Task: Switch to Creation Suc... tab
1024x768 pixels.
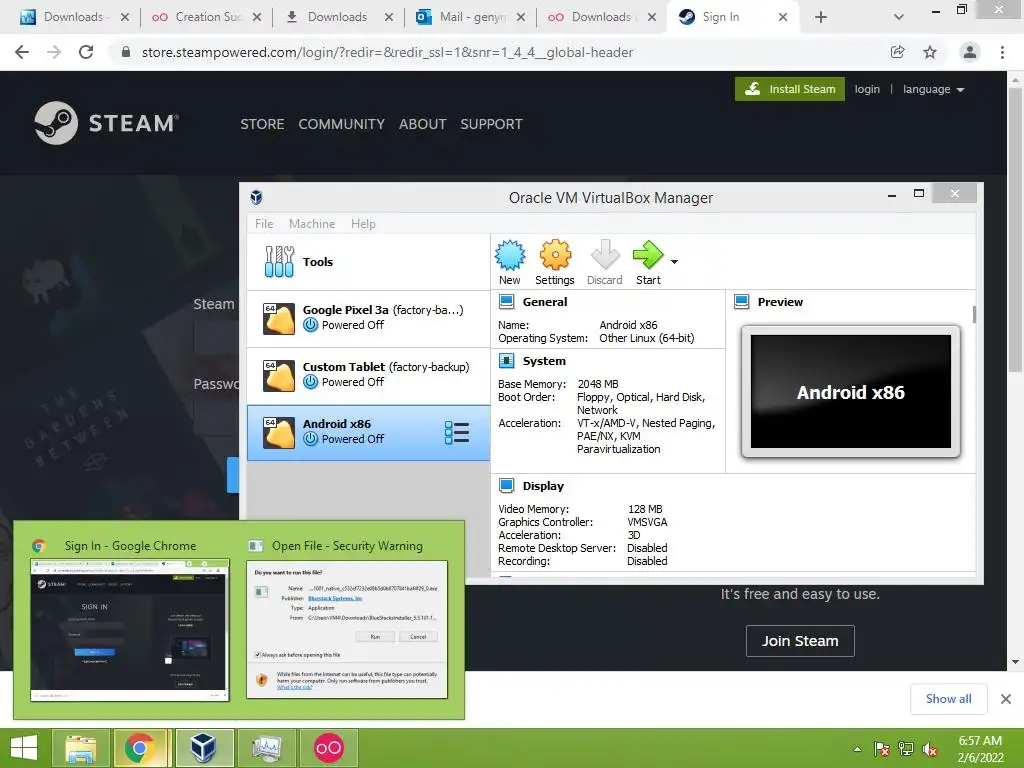Action: click(206, 17)
